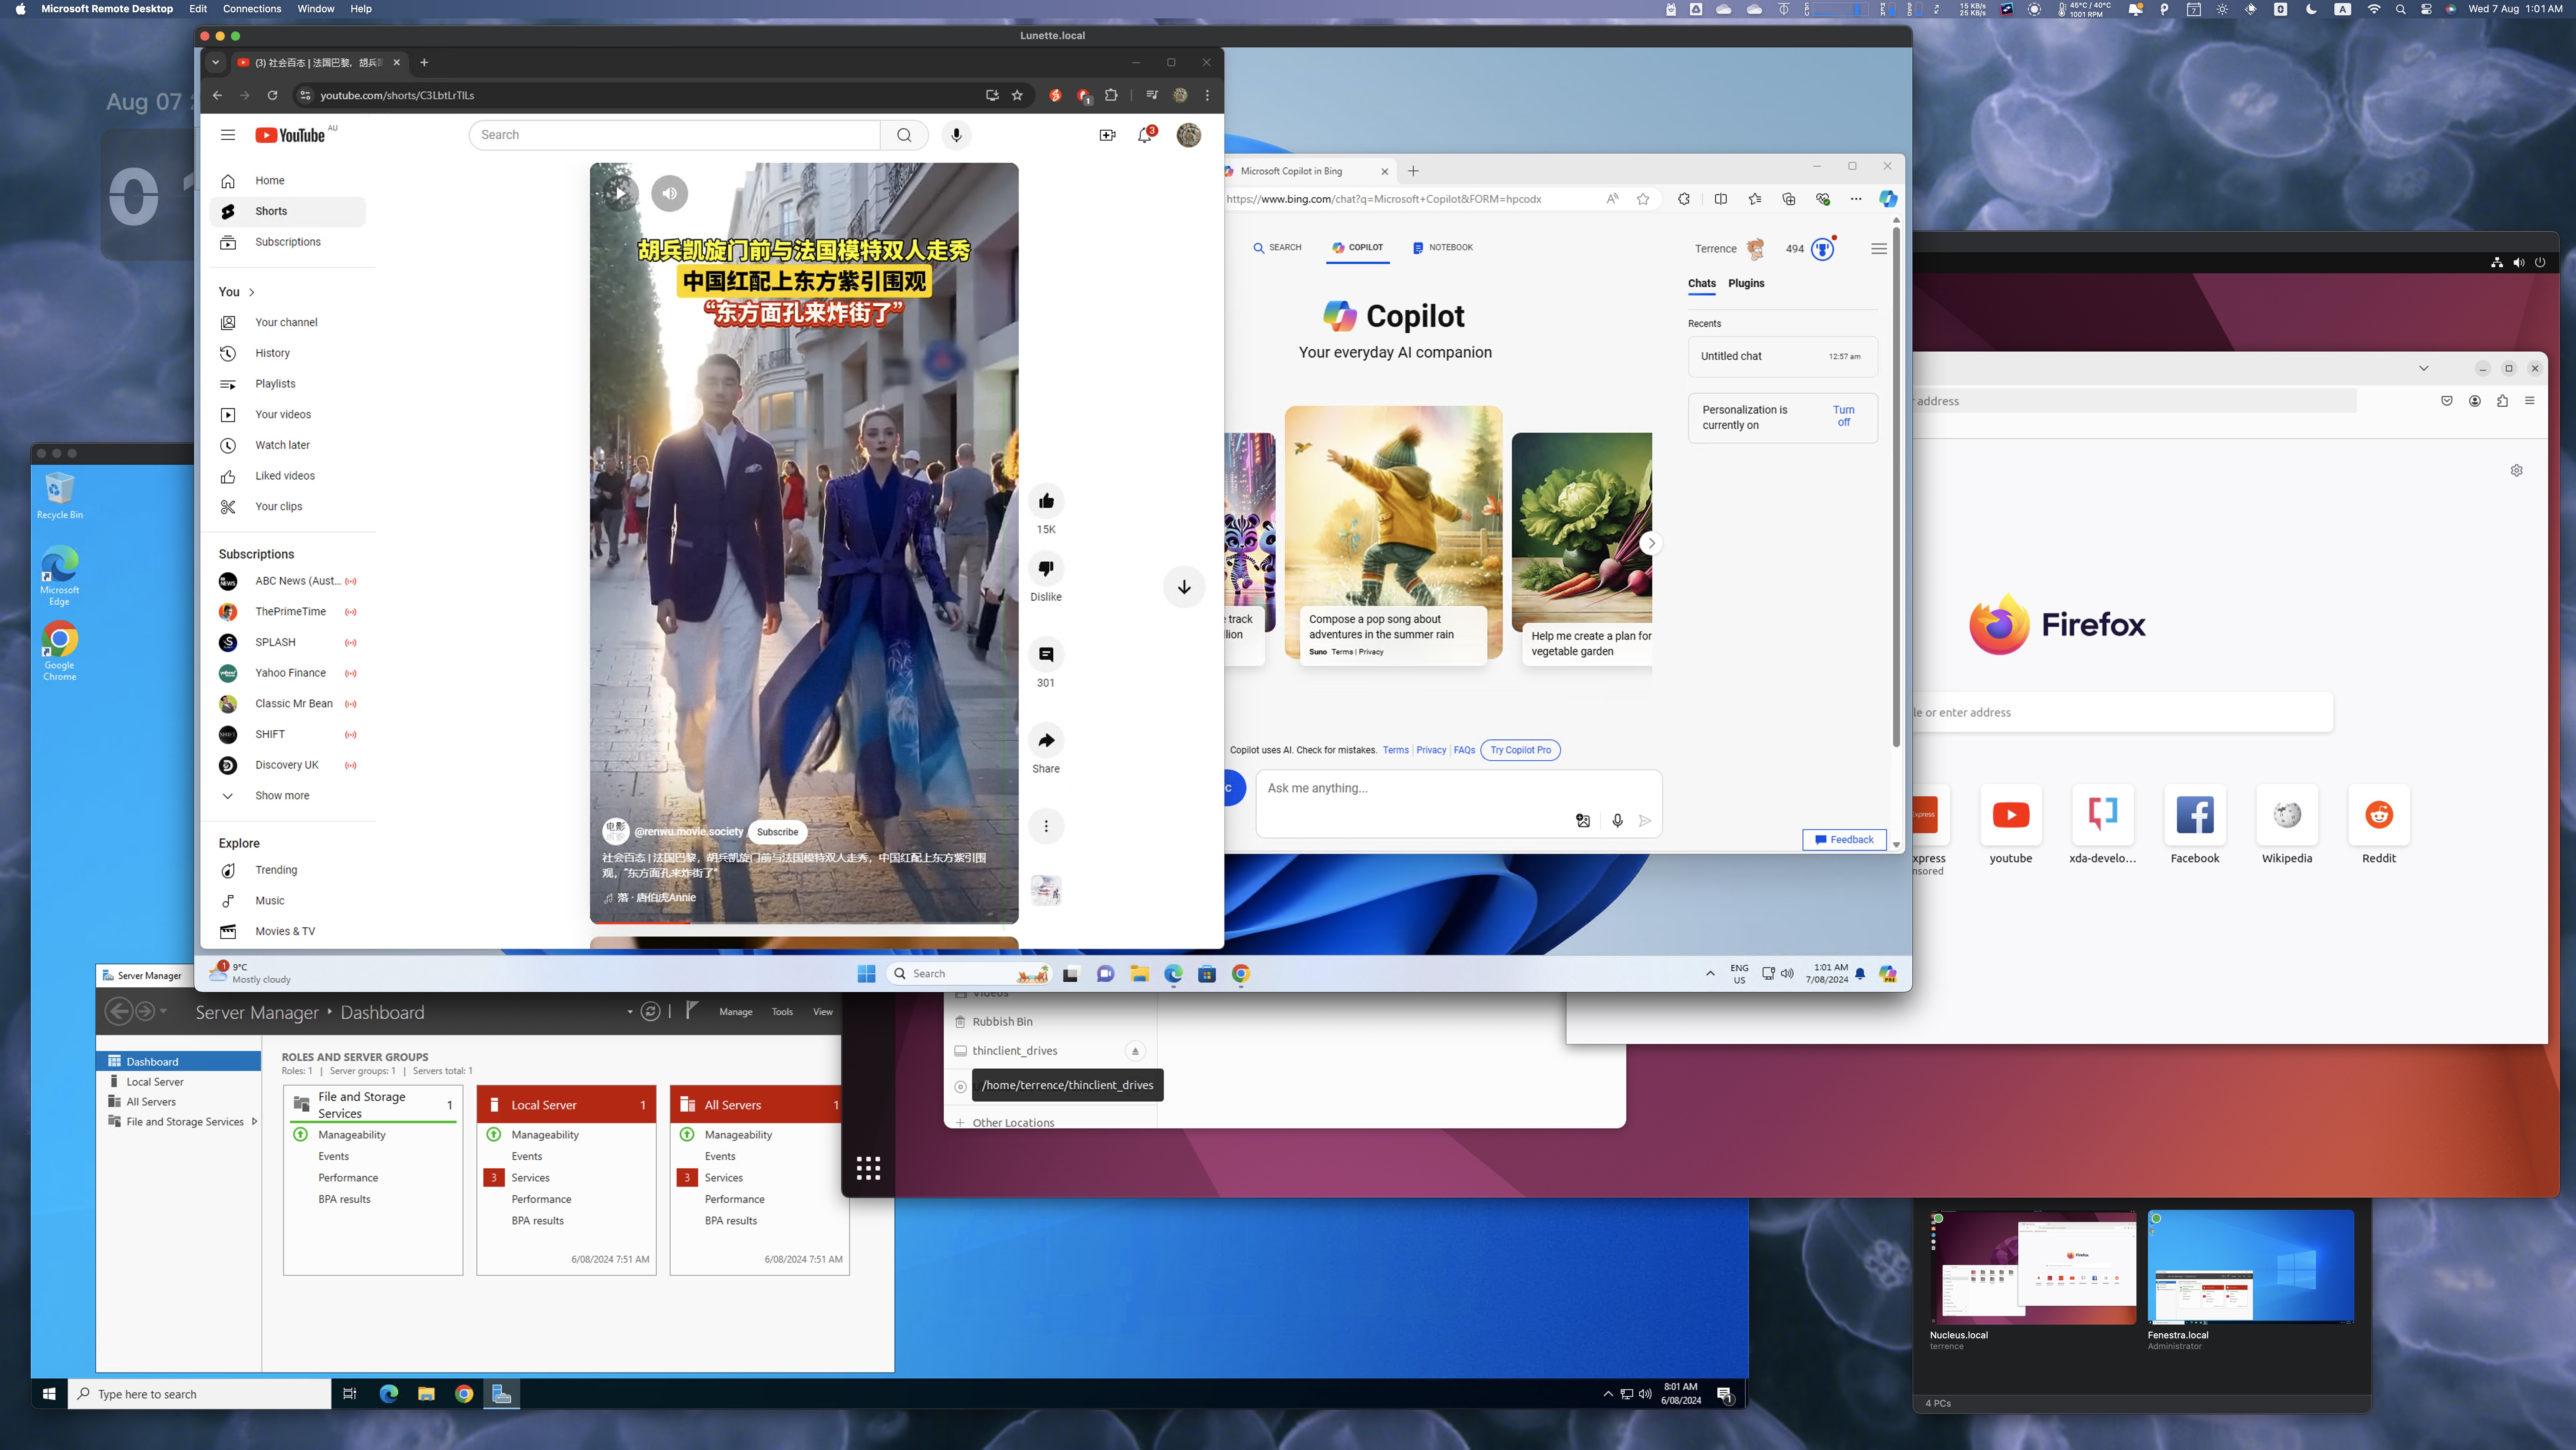
Task: Open YouTube hamburger guide menu
Action: [x=228, y=135]
